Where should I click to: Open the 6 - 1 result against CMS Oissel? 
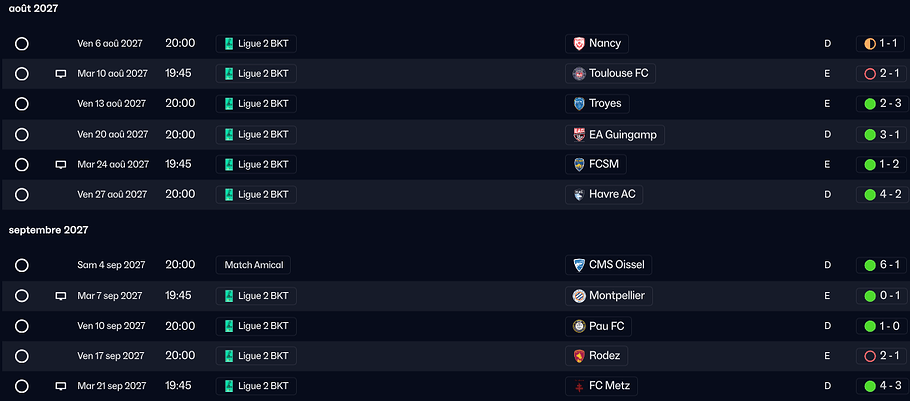pos(880,265)
